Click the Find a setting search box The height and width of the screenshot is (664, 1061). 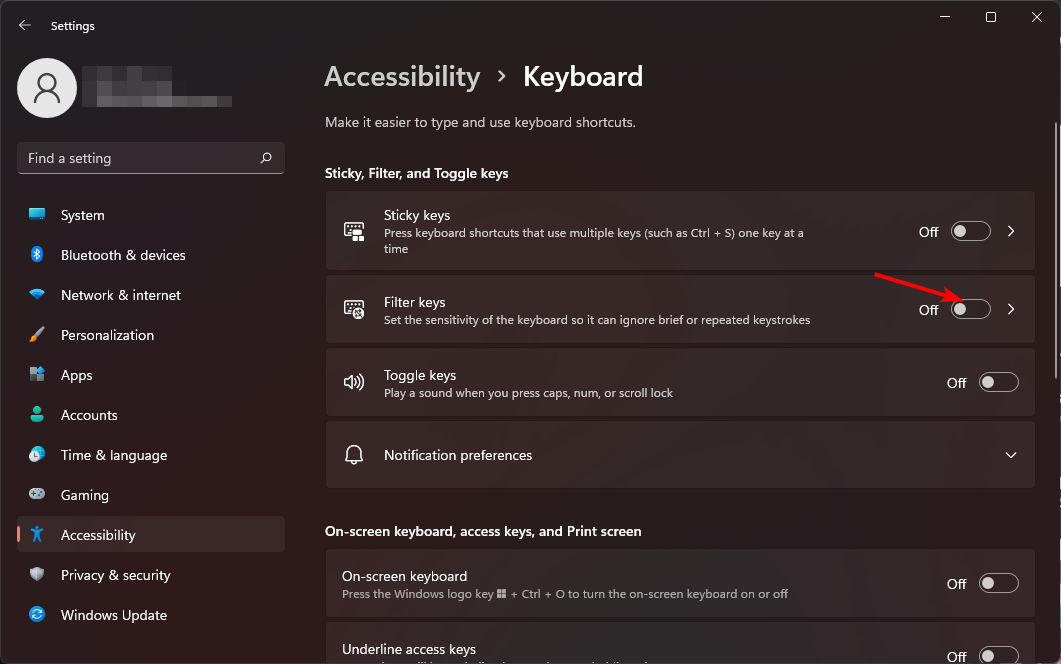(151, 158)
